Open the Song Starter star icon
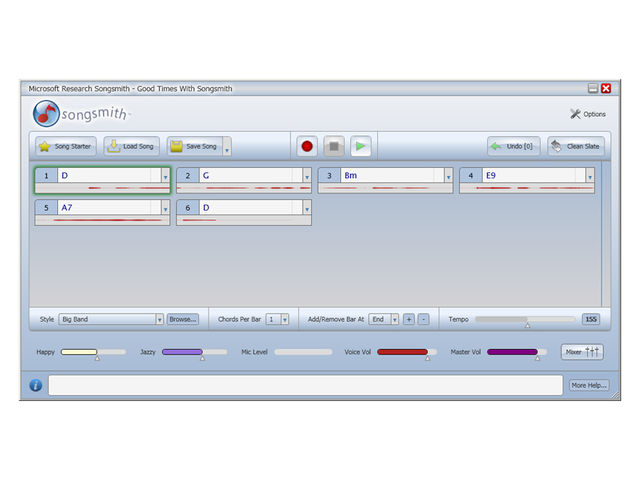 coord(44,146)
